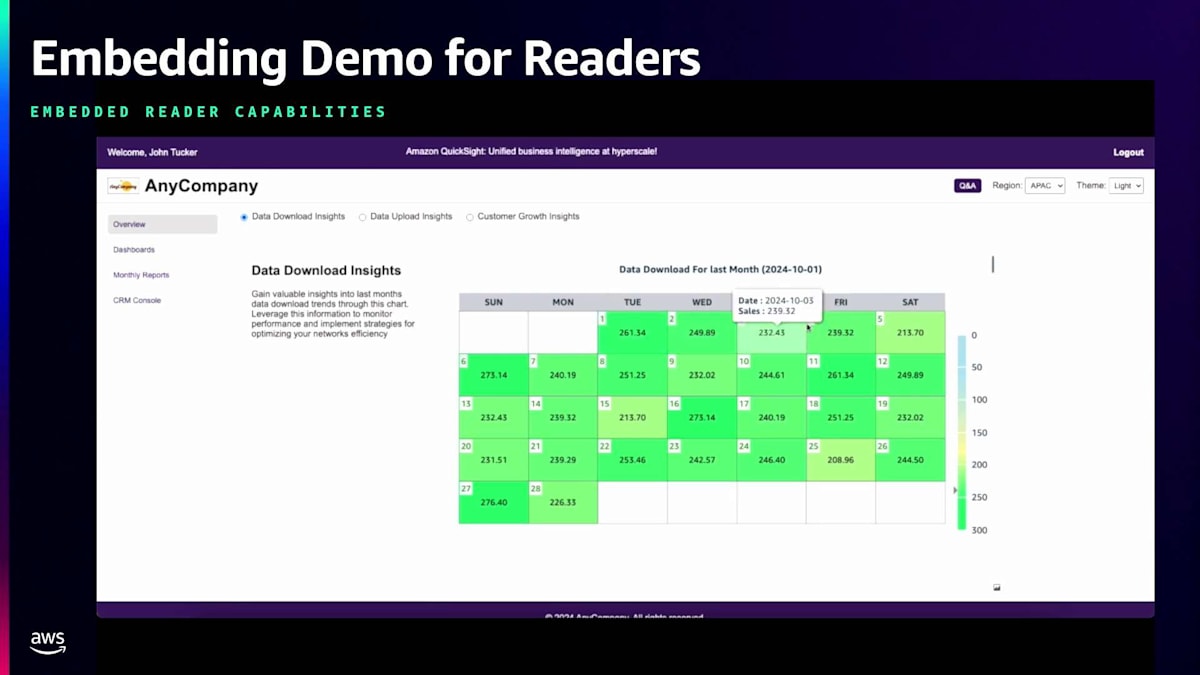
Task: Select the Data Upload Insights radio button
Action: 362,217
